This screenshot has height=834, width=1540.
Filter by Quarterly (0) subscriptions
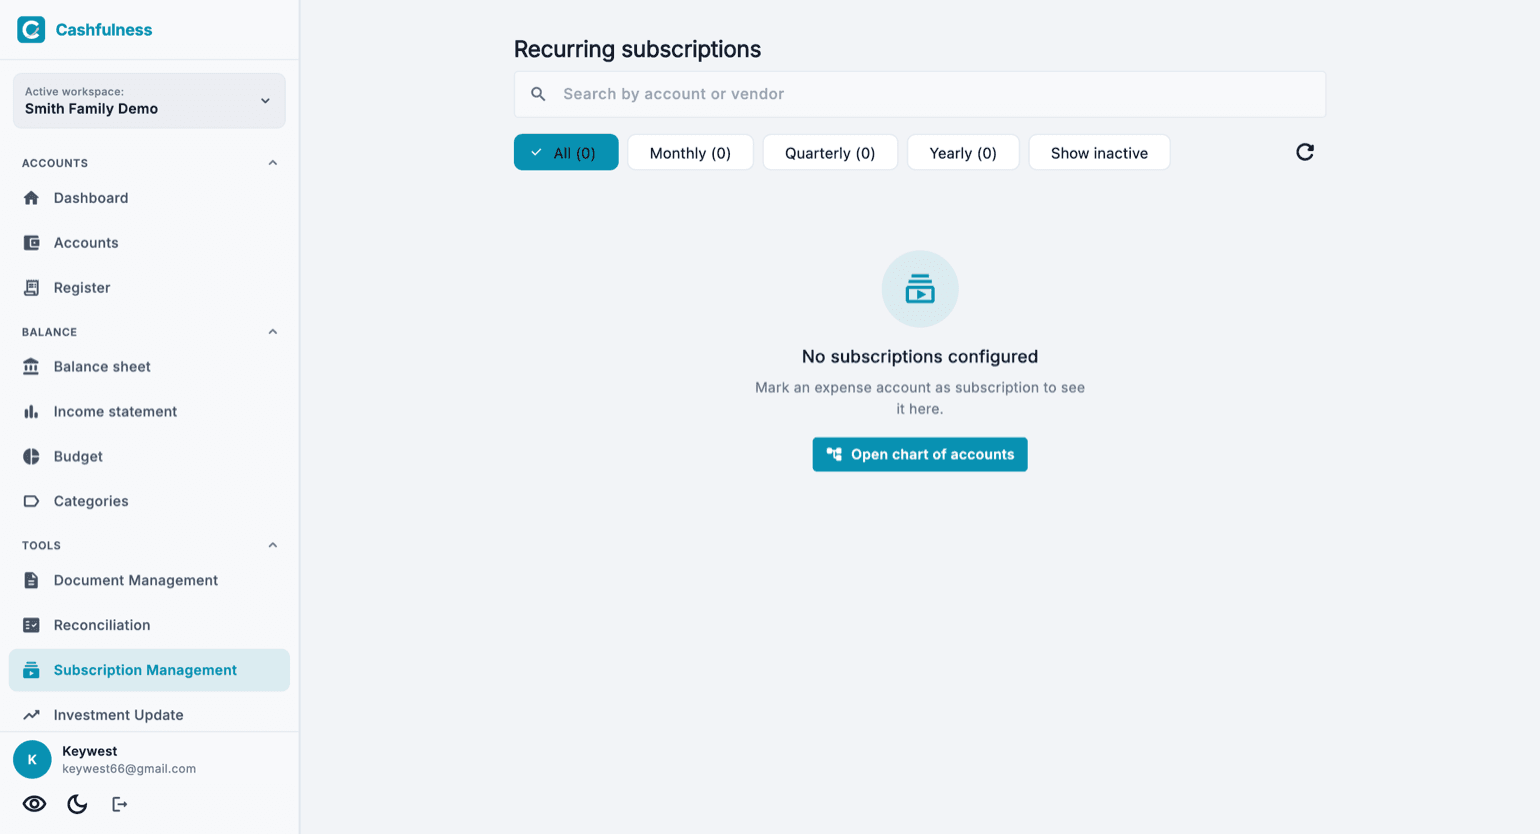tap(830, 152)
